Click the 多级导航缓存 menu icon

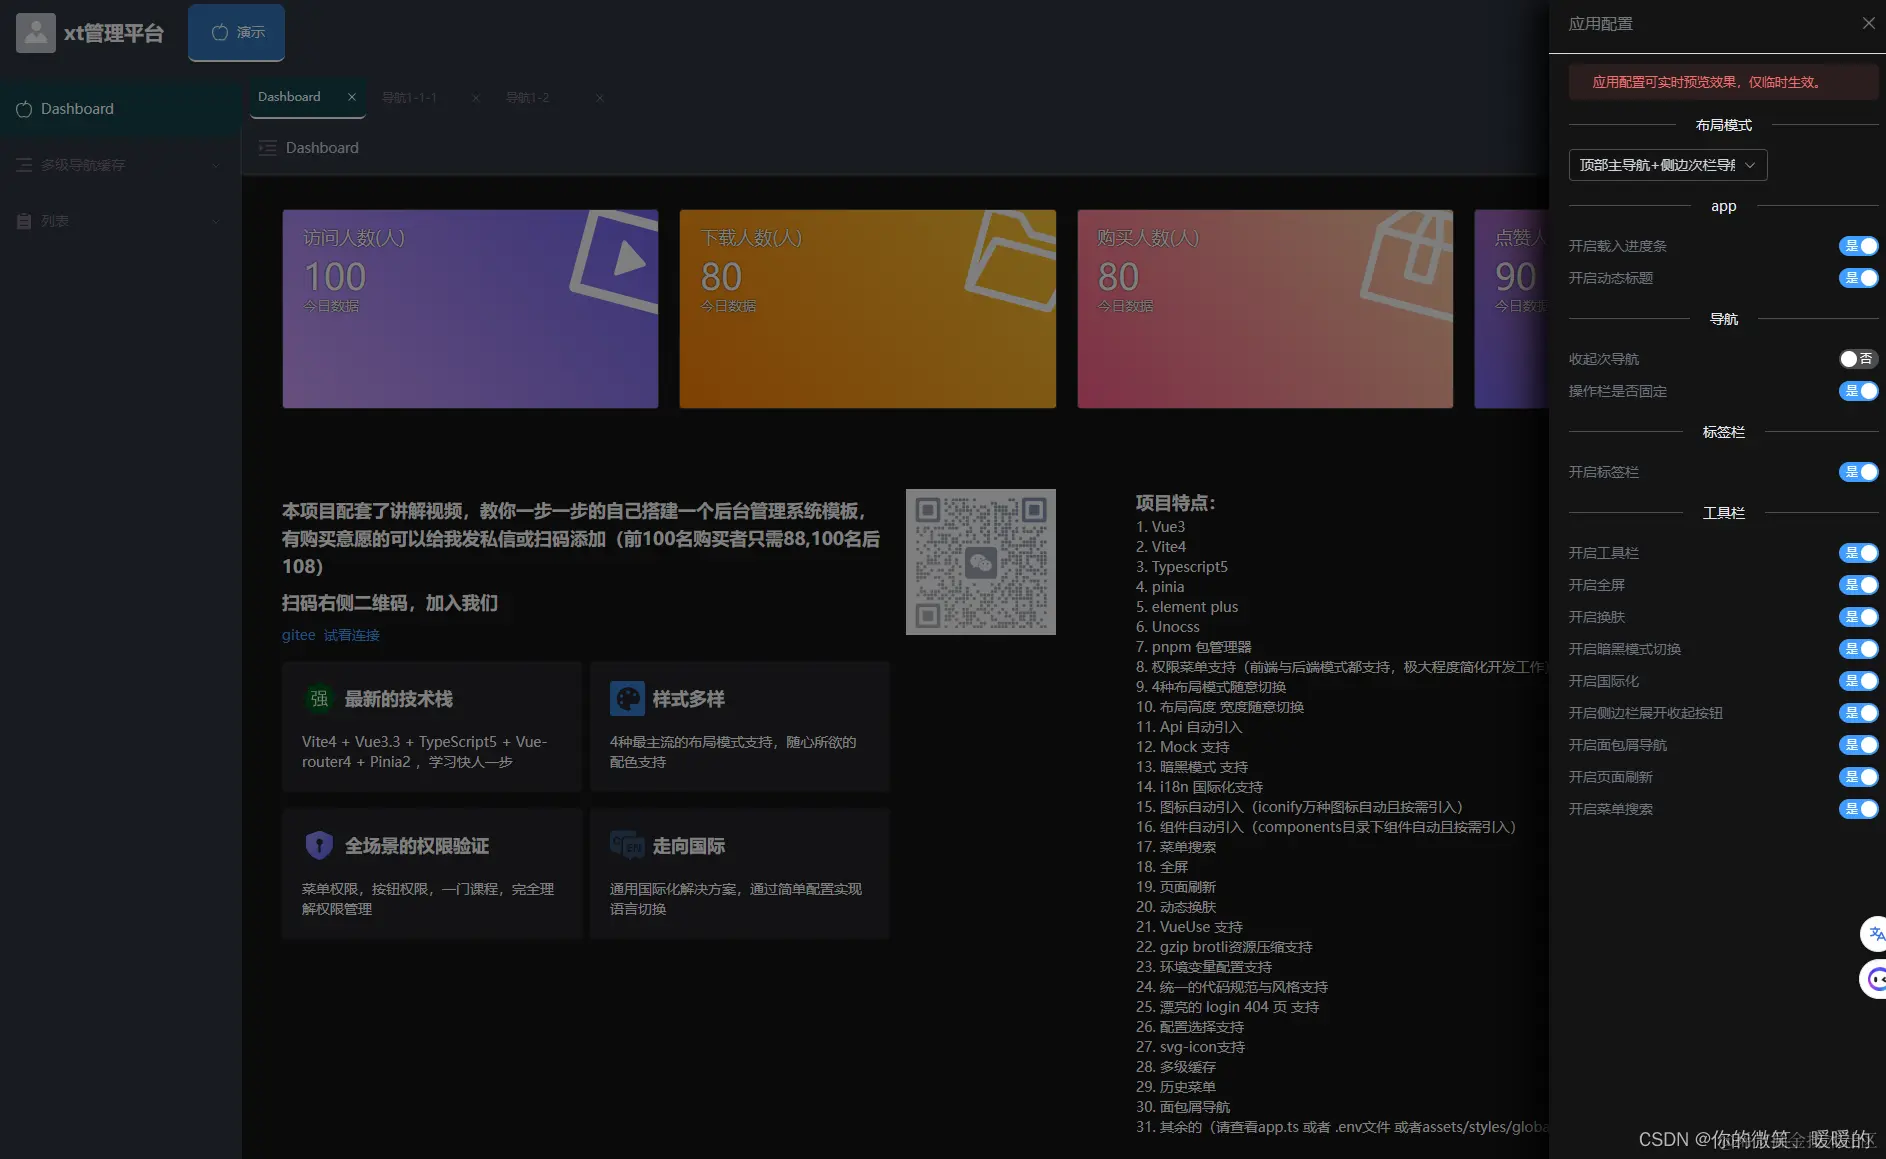point(24,164)
